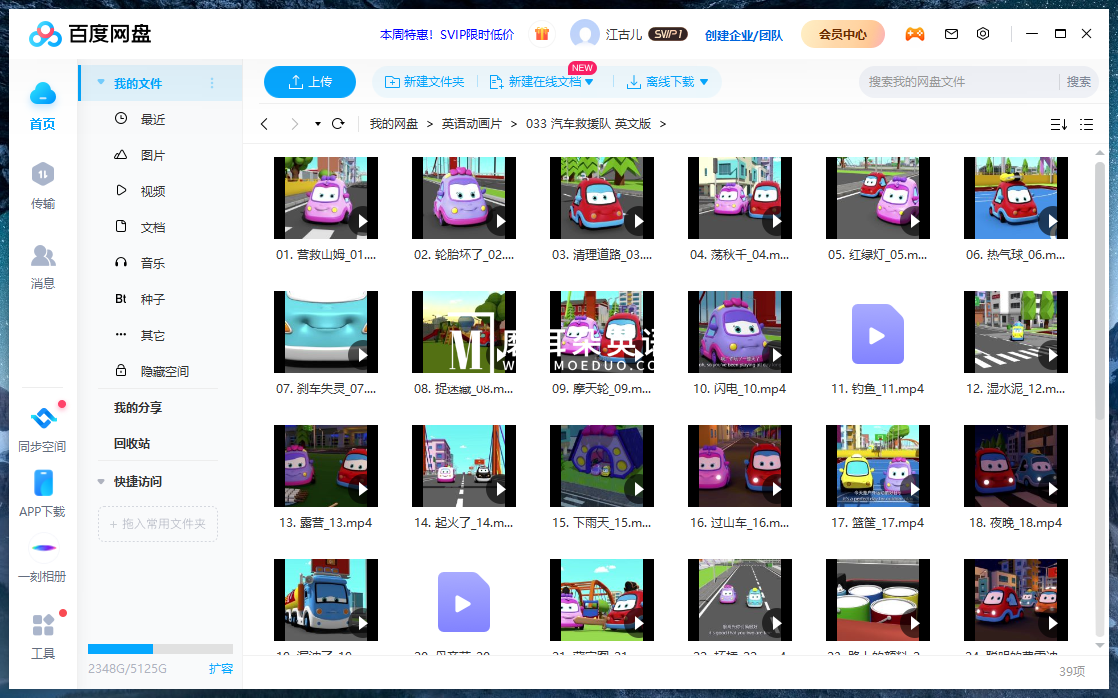Open 回收站 recycle bin entry

132,443
